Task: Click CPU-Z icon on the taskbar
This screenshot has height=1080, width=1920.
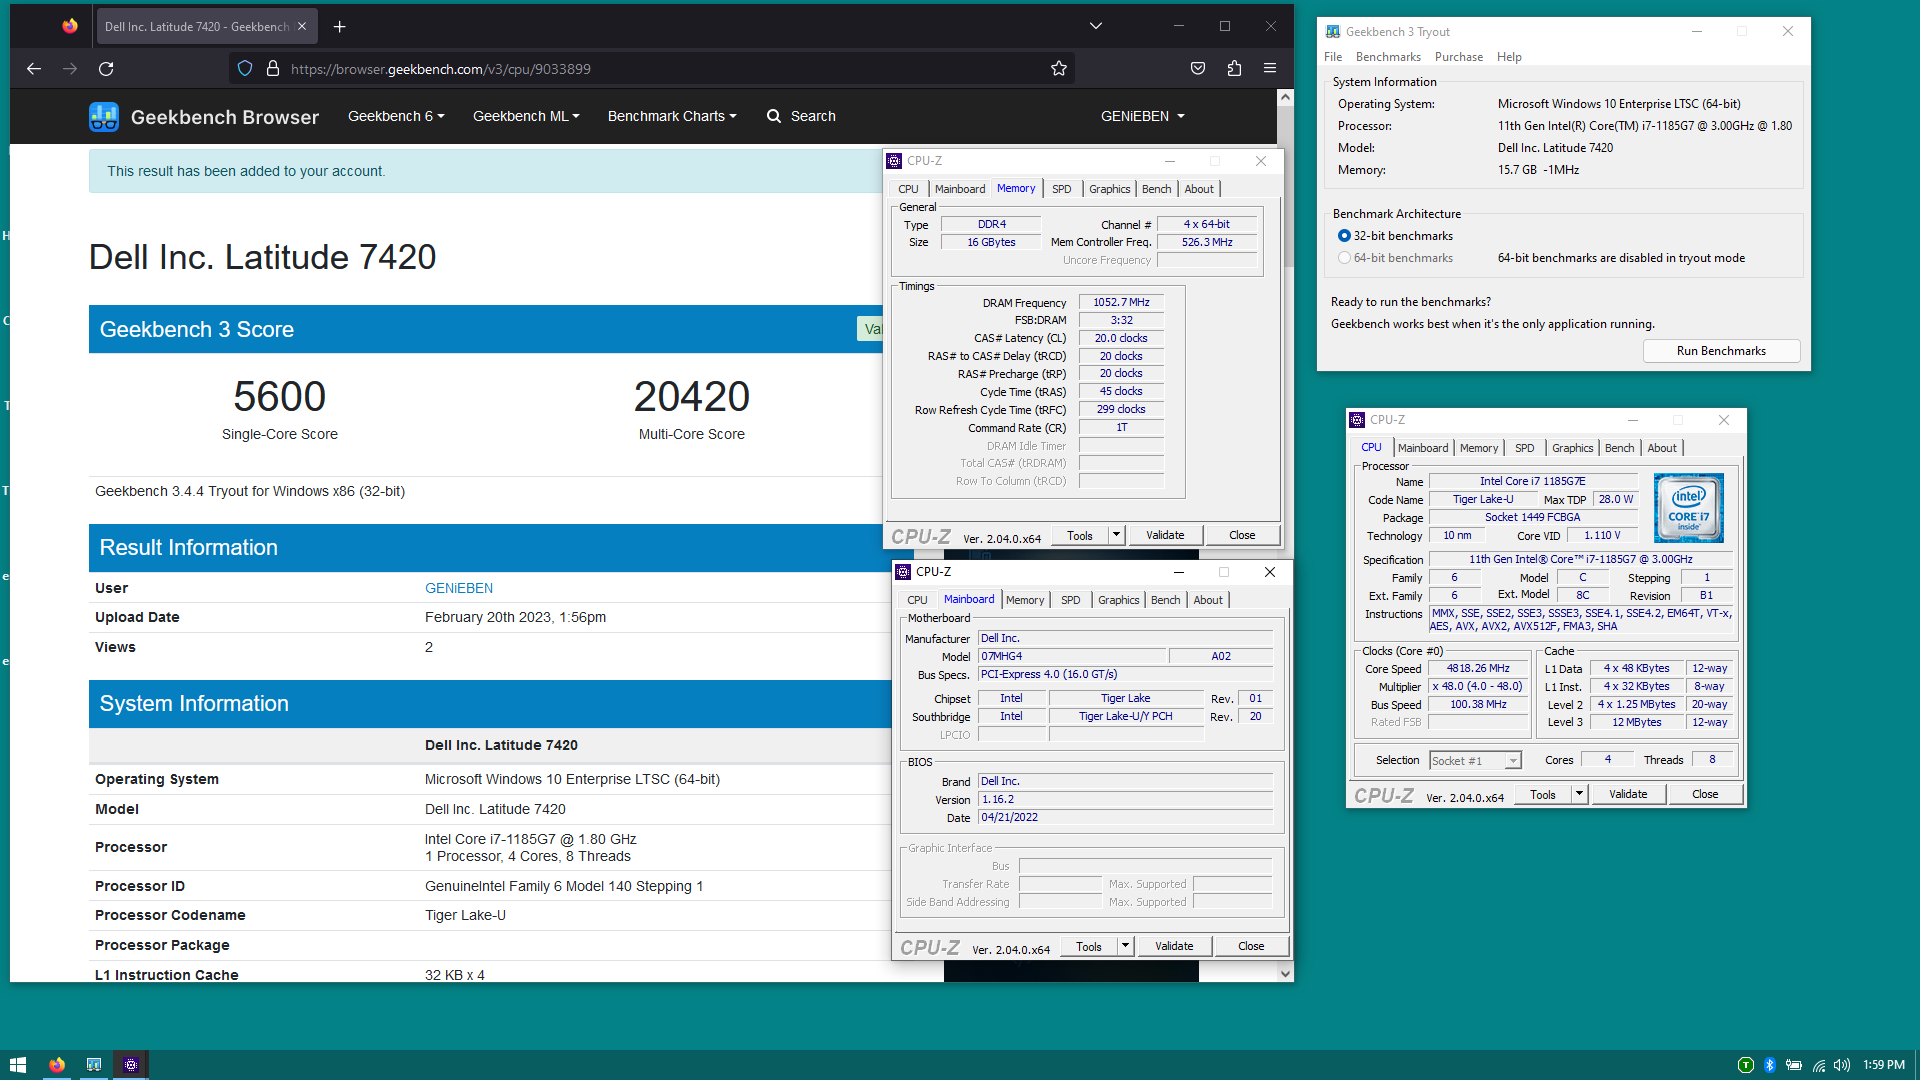Action: point(131,1065)
